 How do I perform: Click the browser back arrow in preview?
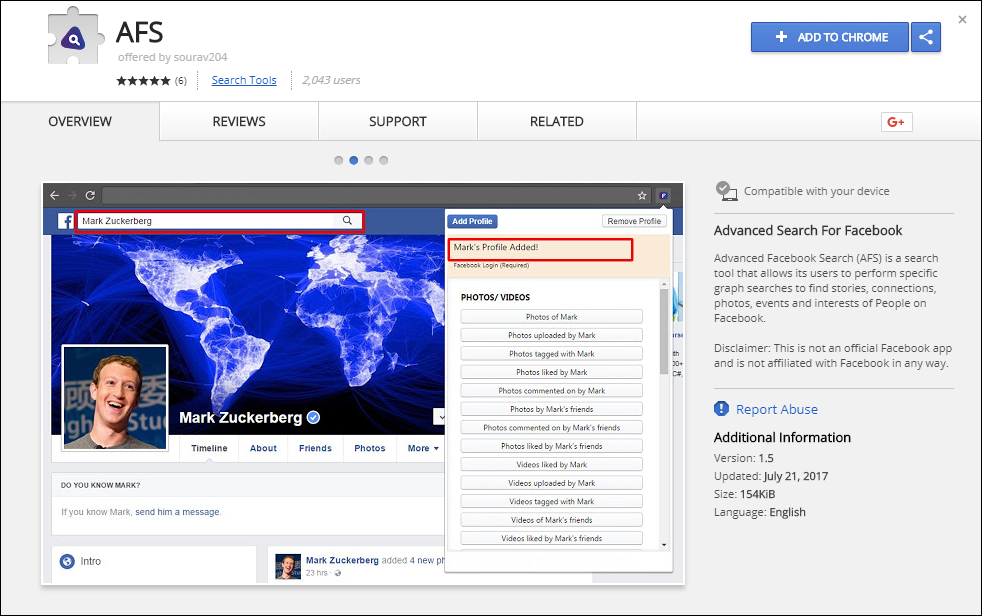(x=54, y=195)
